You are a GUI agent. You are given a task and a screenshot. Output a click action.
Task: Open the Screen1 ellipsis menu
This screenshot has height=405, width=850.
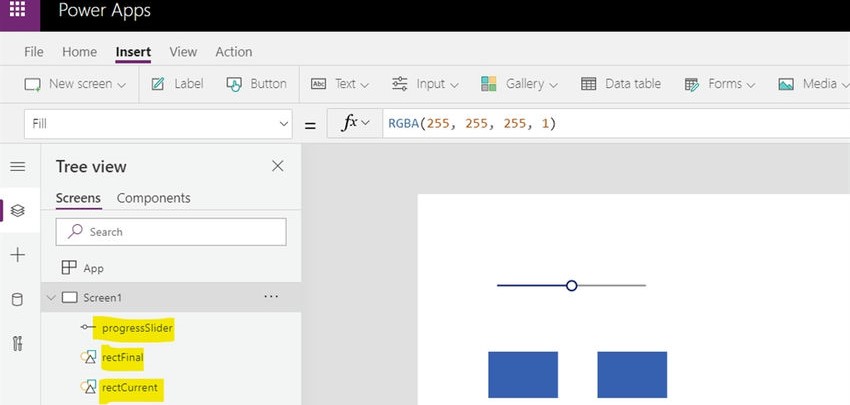(271, 297)
